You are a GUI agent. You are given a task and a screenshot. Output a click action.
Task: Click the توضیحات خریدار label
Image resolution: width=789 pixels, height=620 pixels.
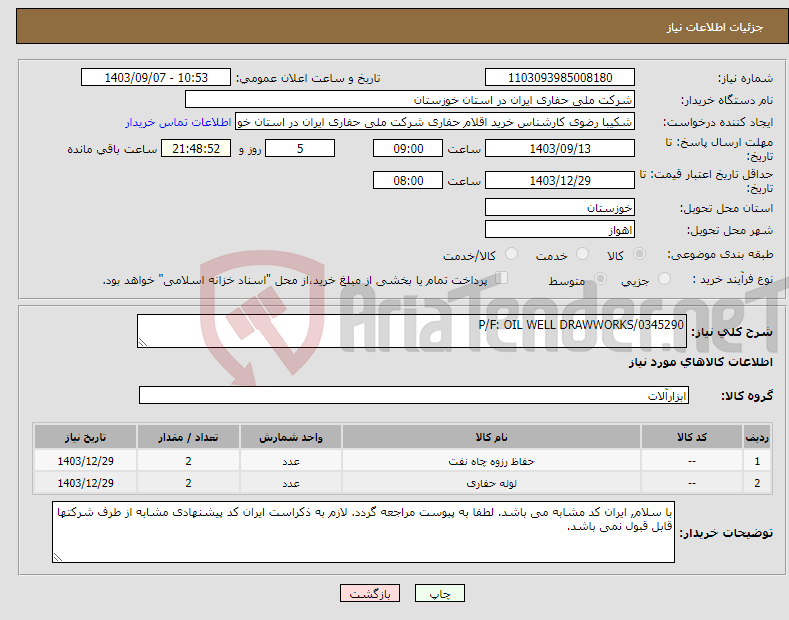[x=726, y=532]
